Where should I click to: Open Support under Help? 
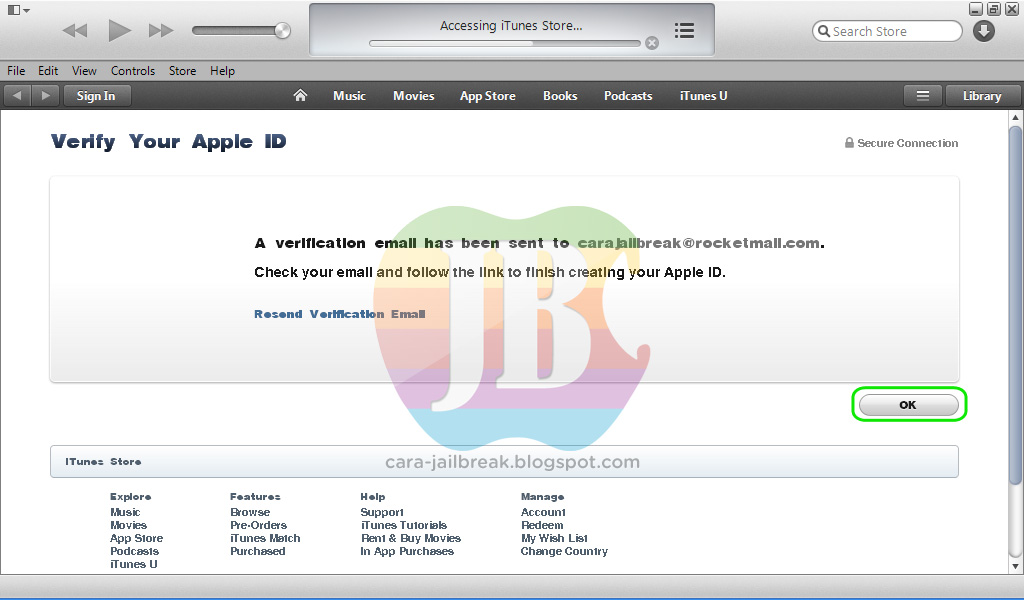[x=382, y=512]
